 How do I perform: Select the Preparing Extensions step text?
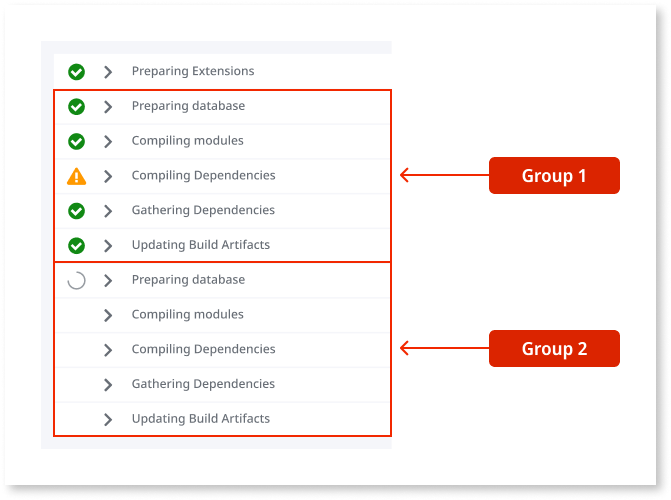[x=193, y=71]
